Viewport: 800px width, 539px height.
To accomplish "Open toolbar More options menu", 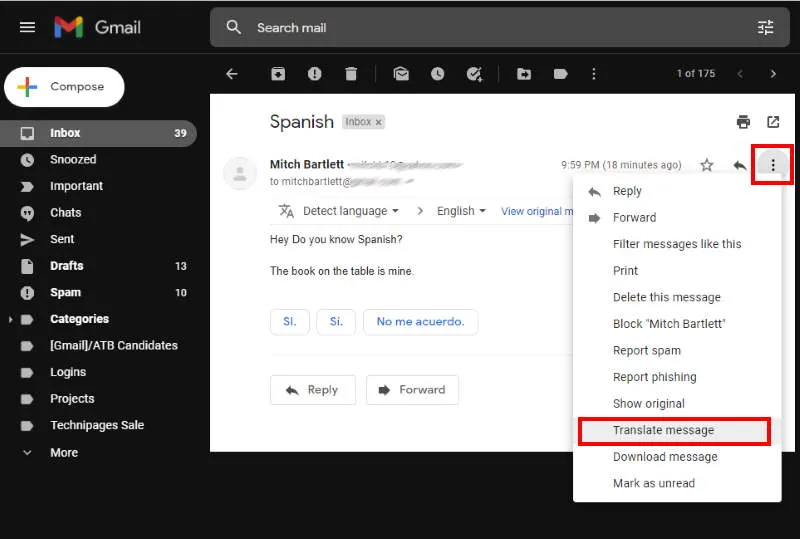I will pyautogui.click(x=593, y=74).
